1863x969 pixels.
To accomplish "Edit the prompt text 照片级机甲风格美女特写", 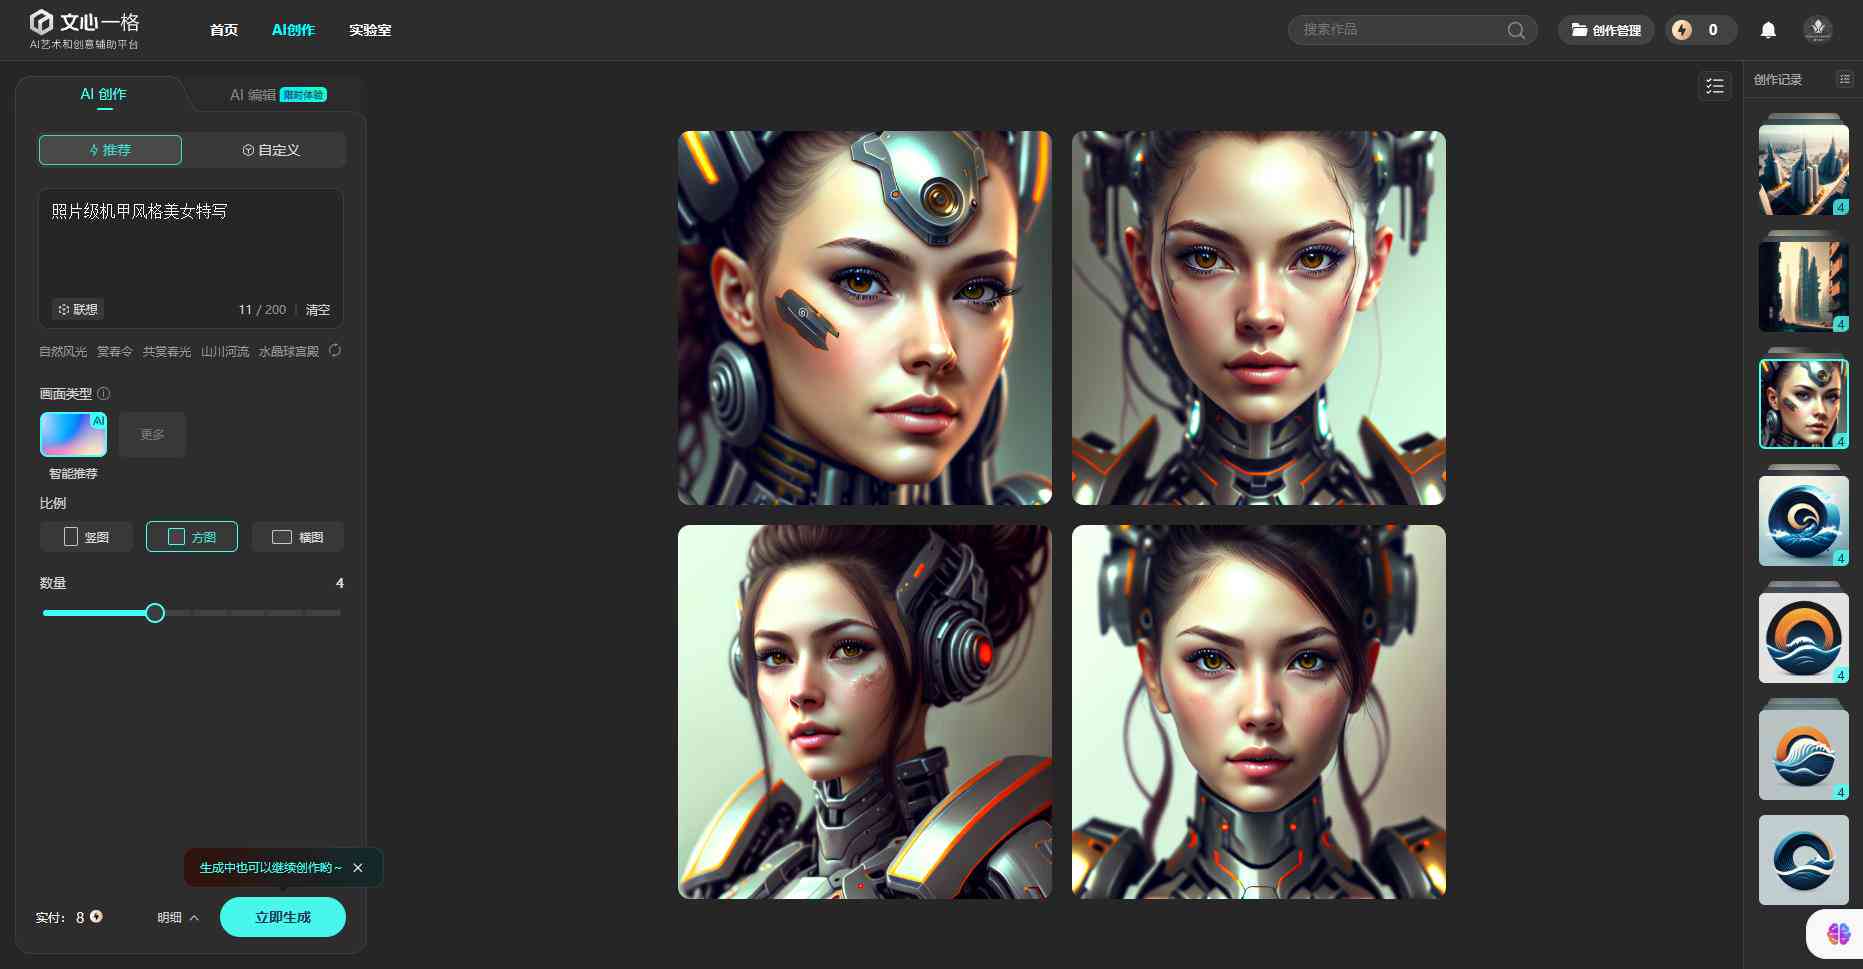I will (x=139, y=211).
